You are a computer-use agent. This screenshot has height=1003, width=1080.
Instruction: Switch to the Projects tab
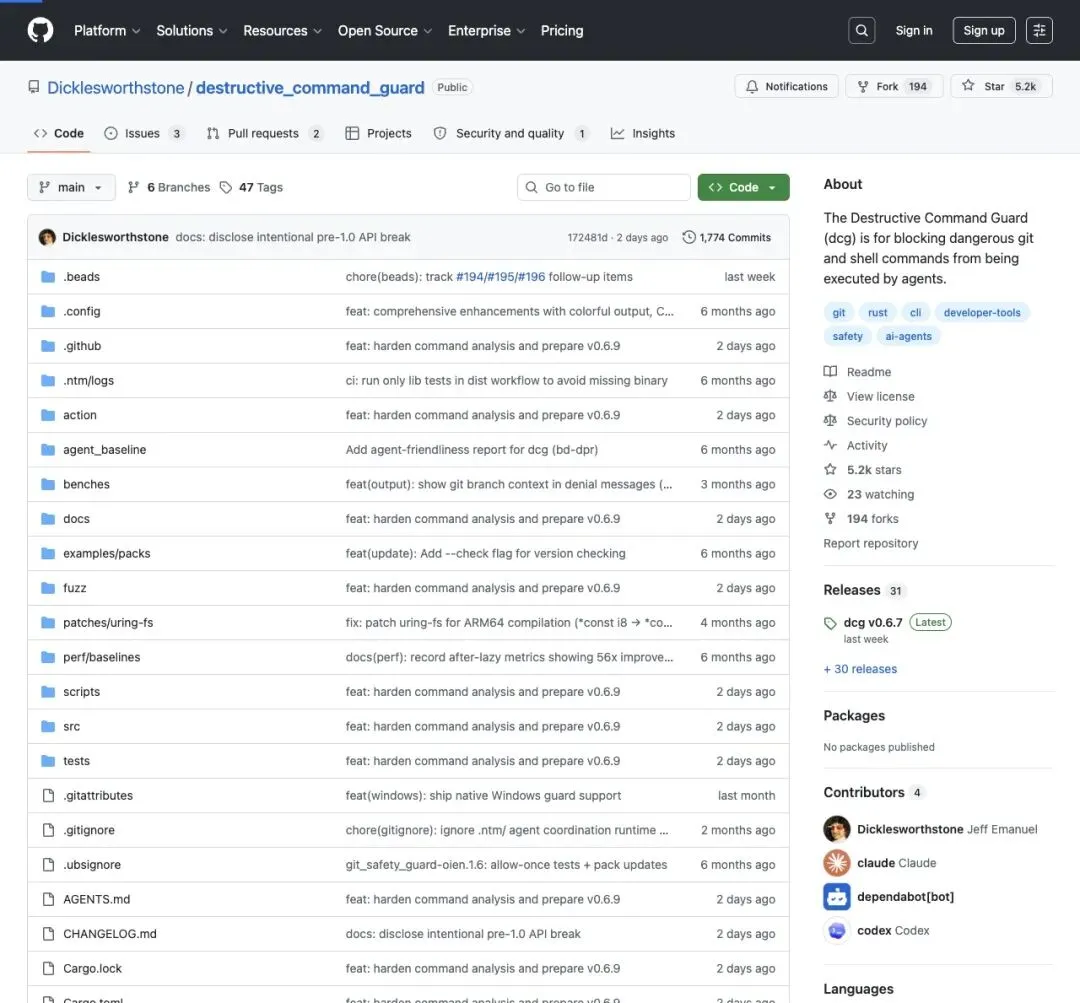pyautogui.click(x=378, y=133)
